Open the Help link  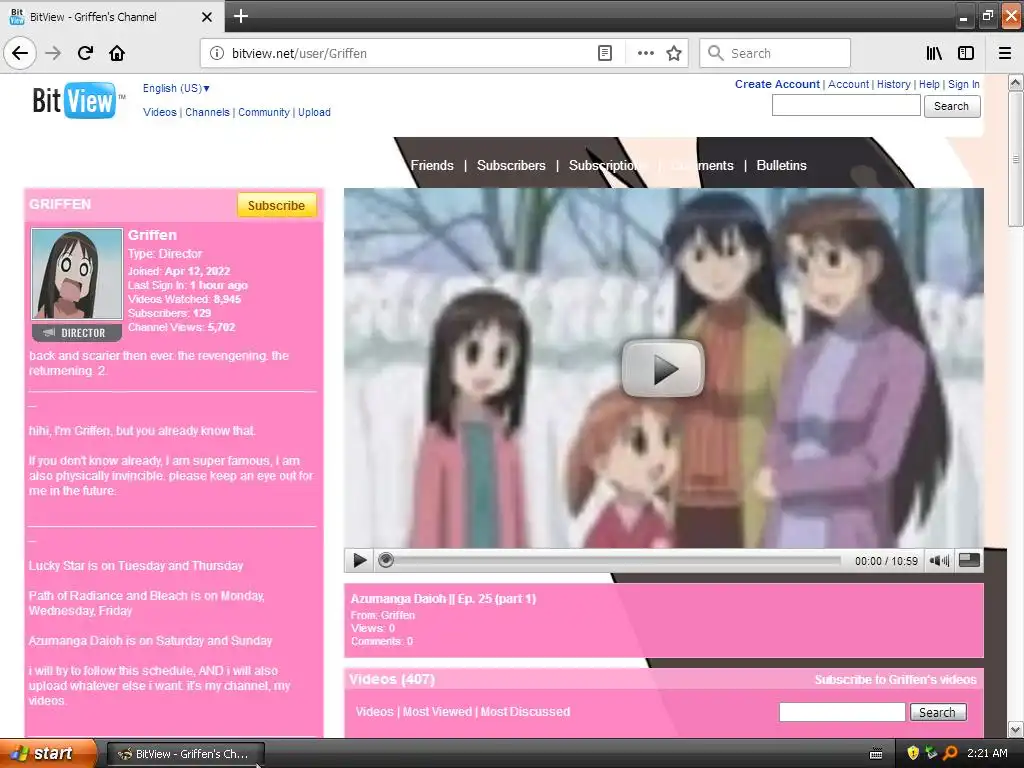(929, 84)
